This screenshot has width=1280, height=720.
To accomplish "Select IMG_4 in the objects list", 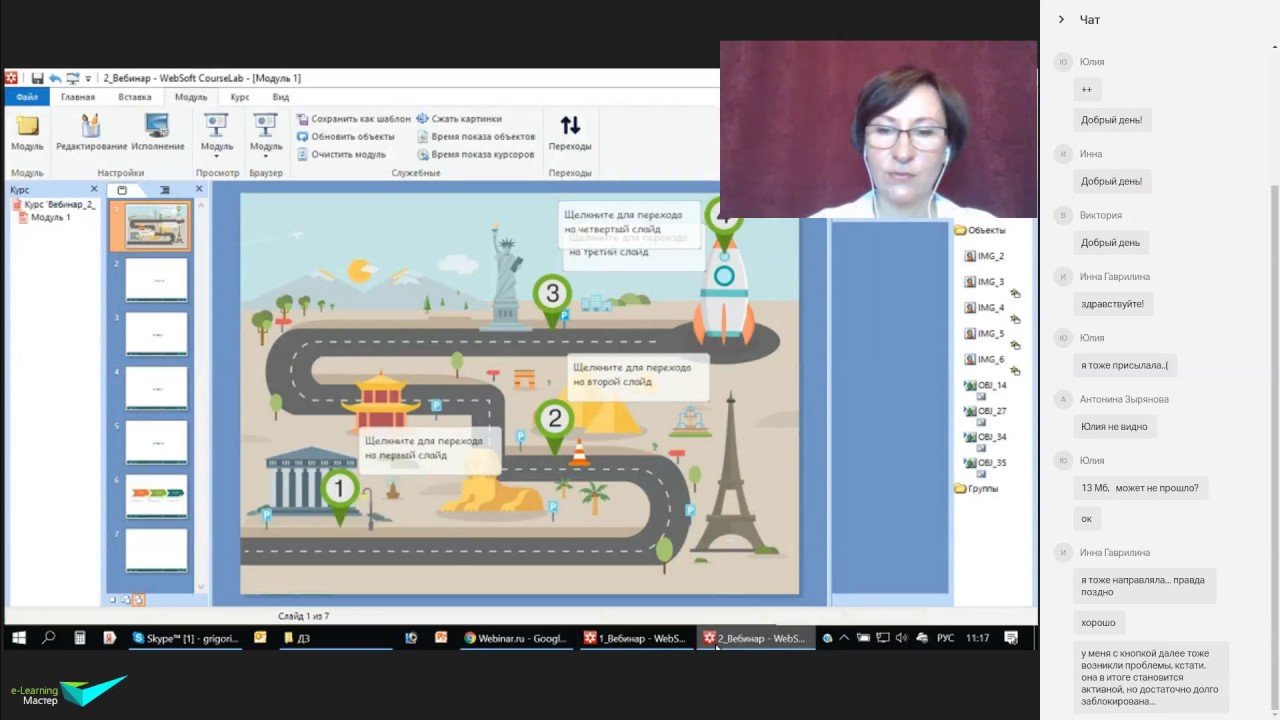I will pos(984,308).
